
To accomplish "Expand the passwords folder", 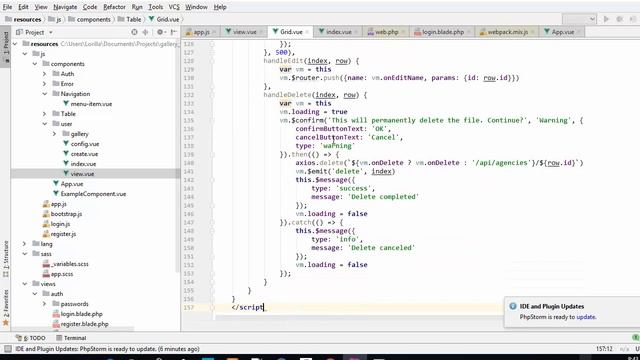I will 44,304.
